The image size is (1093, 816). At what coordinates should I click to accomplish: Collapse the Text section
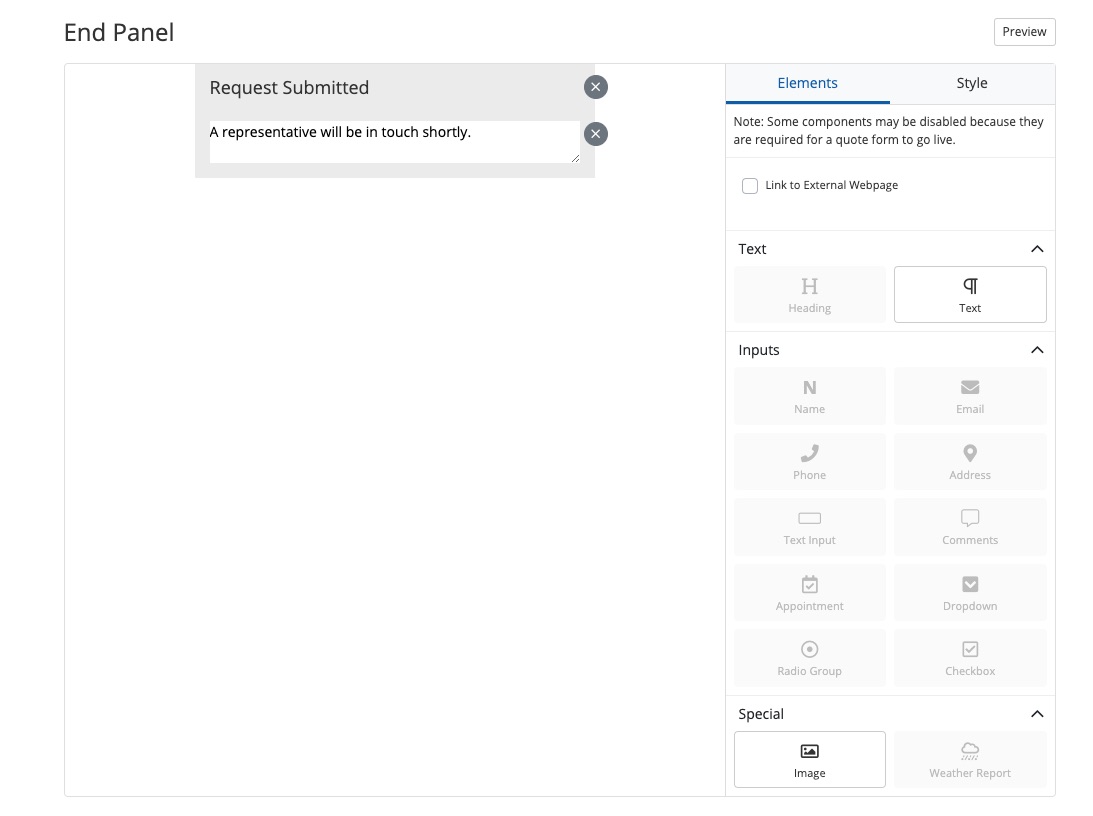tap(1036, 249)
